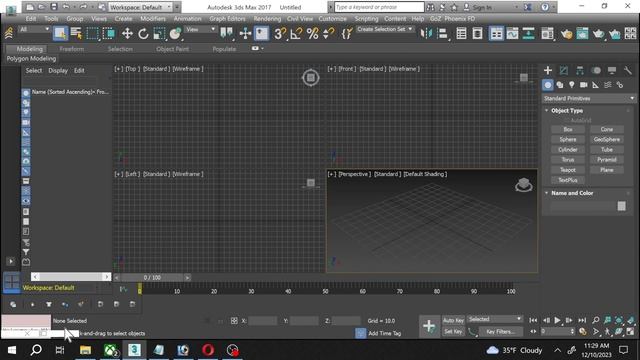Screen dimensions: 640x360
Task: Open the All selection filter dropdown
Action: tap(34, 29)
